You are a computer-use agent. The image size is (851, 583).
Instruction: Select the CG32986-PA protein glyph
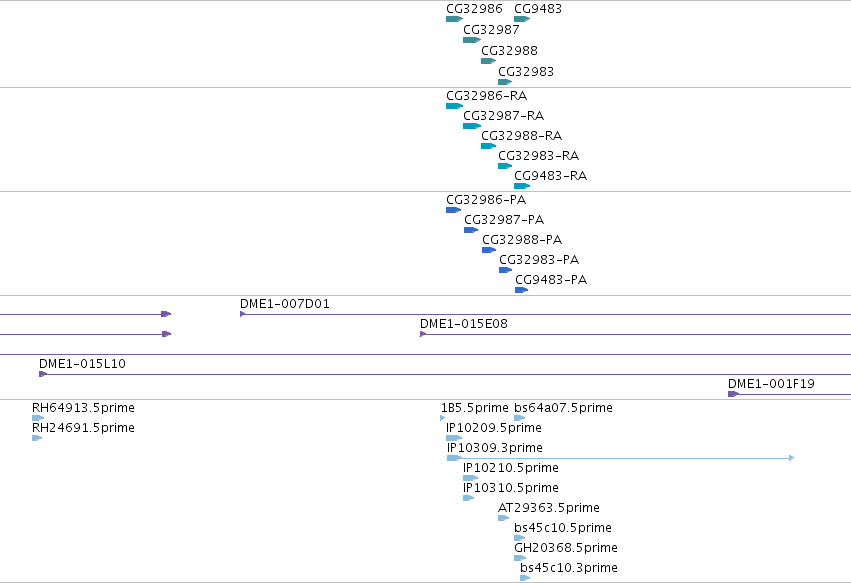click(x=453, y=211)
